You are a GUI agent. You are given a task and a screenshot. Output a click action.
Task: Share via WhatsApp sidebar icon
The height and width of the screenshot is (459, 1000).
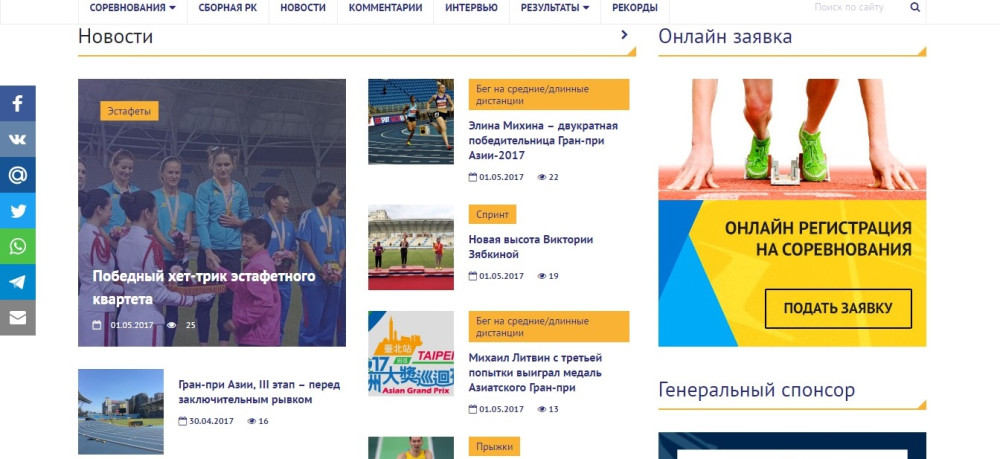point(17,247)
